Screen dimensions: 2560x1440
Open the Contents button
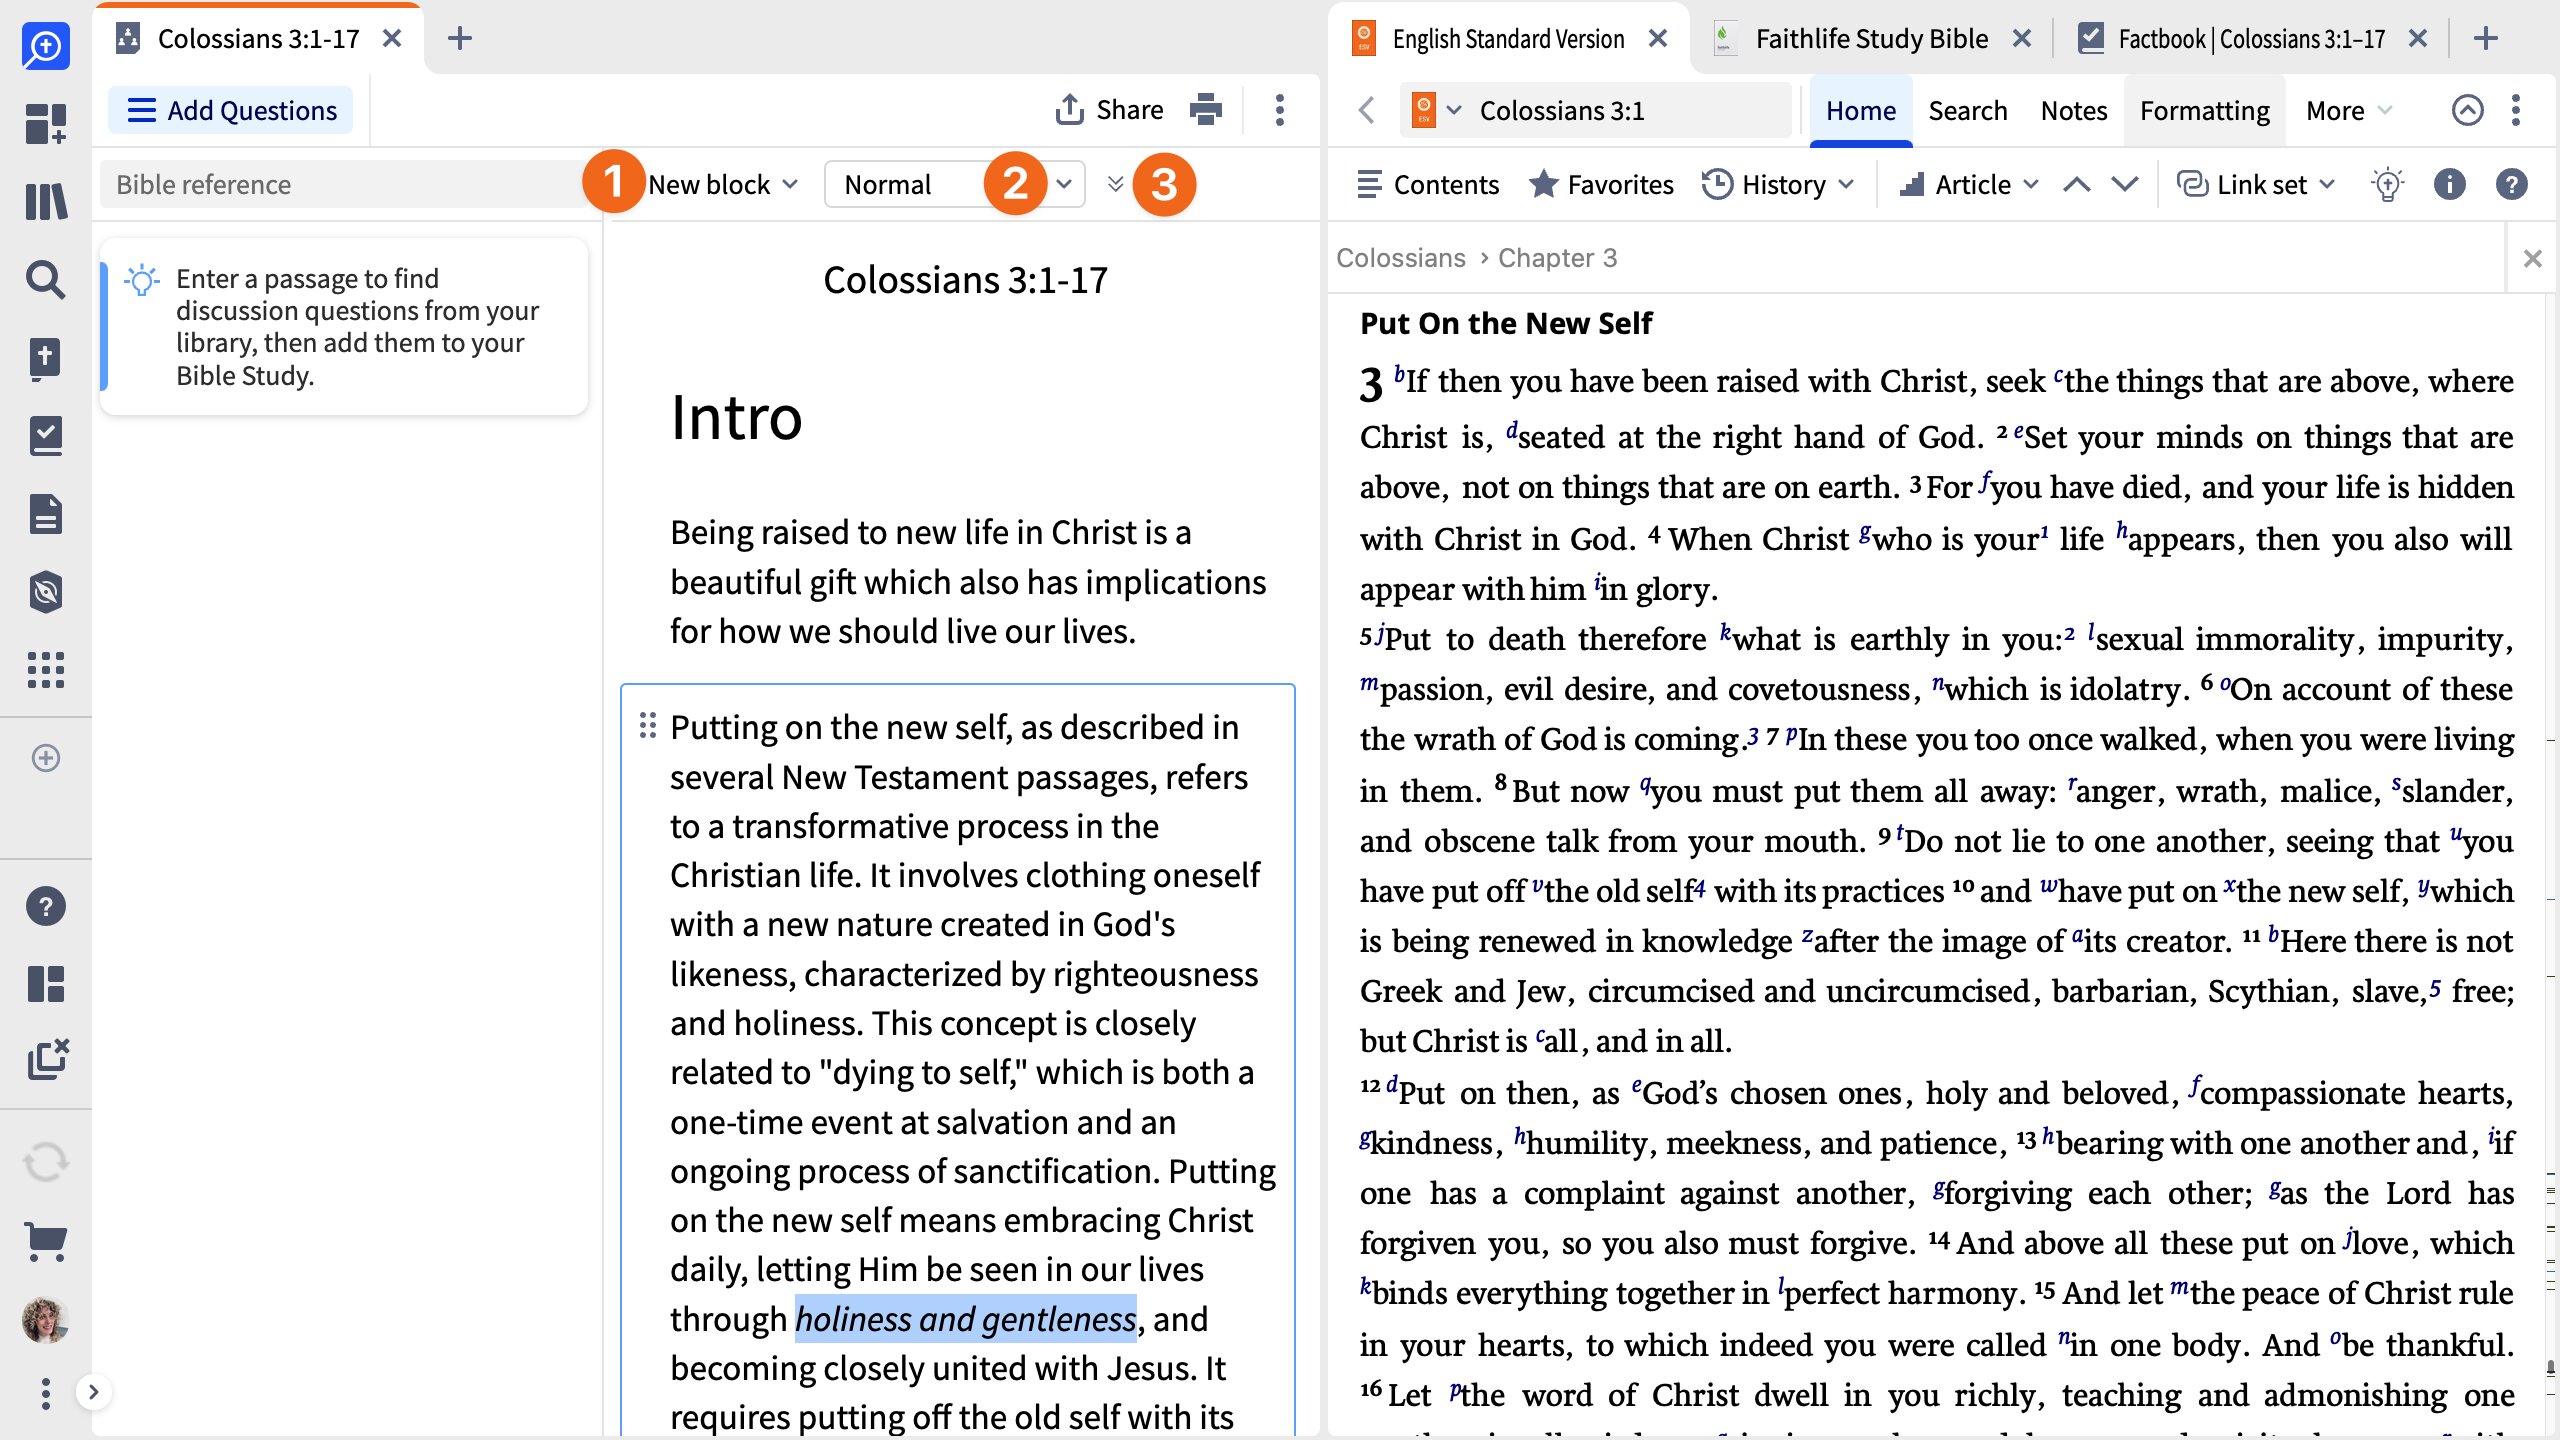click(x=1427, y=185)
